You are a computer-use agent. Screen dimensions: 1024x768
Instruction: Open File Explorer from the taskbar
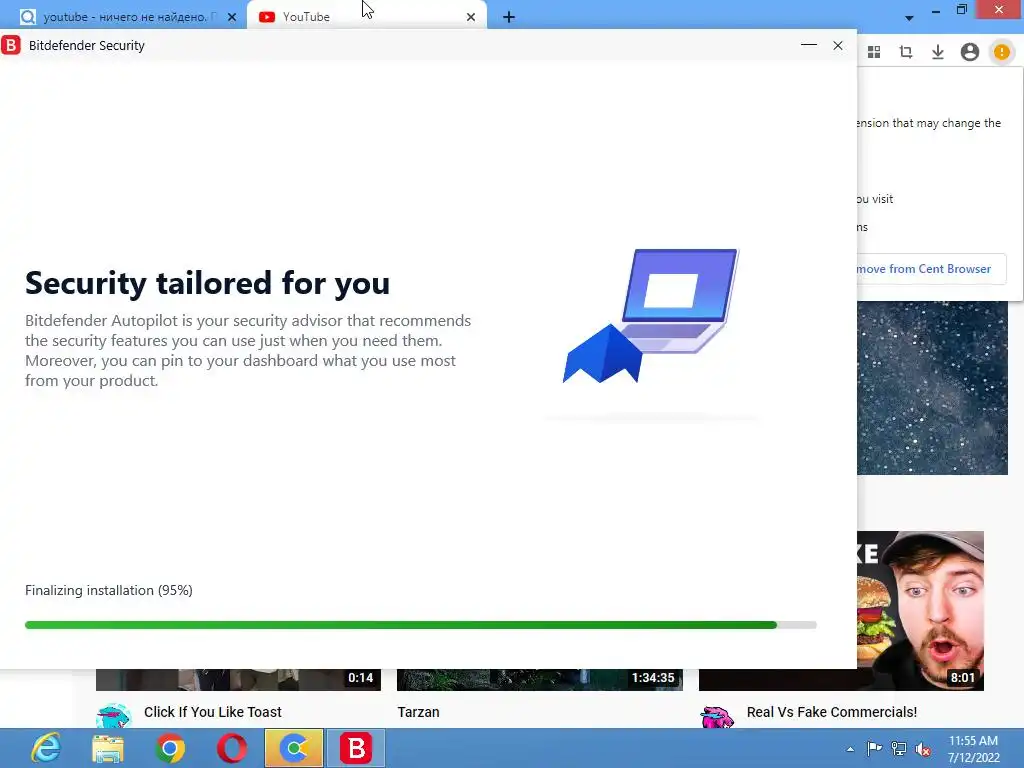pos(108,748)
